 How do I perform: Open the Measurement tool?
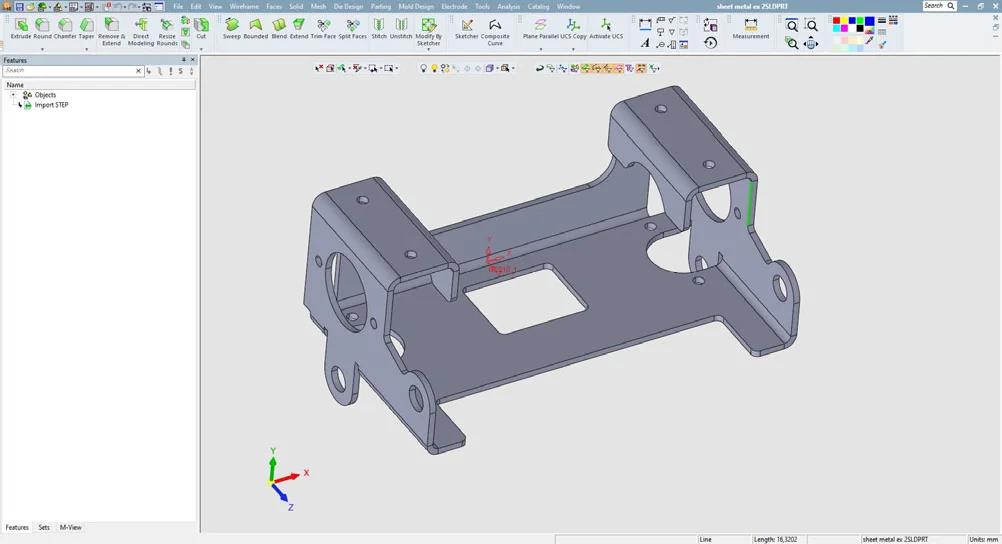[751, 29]
